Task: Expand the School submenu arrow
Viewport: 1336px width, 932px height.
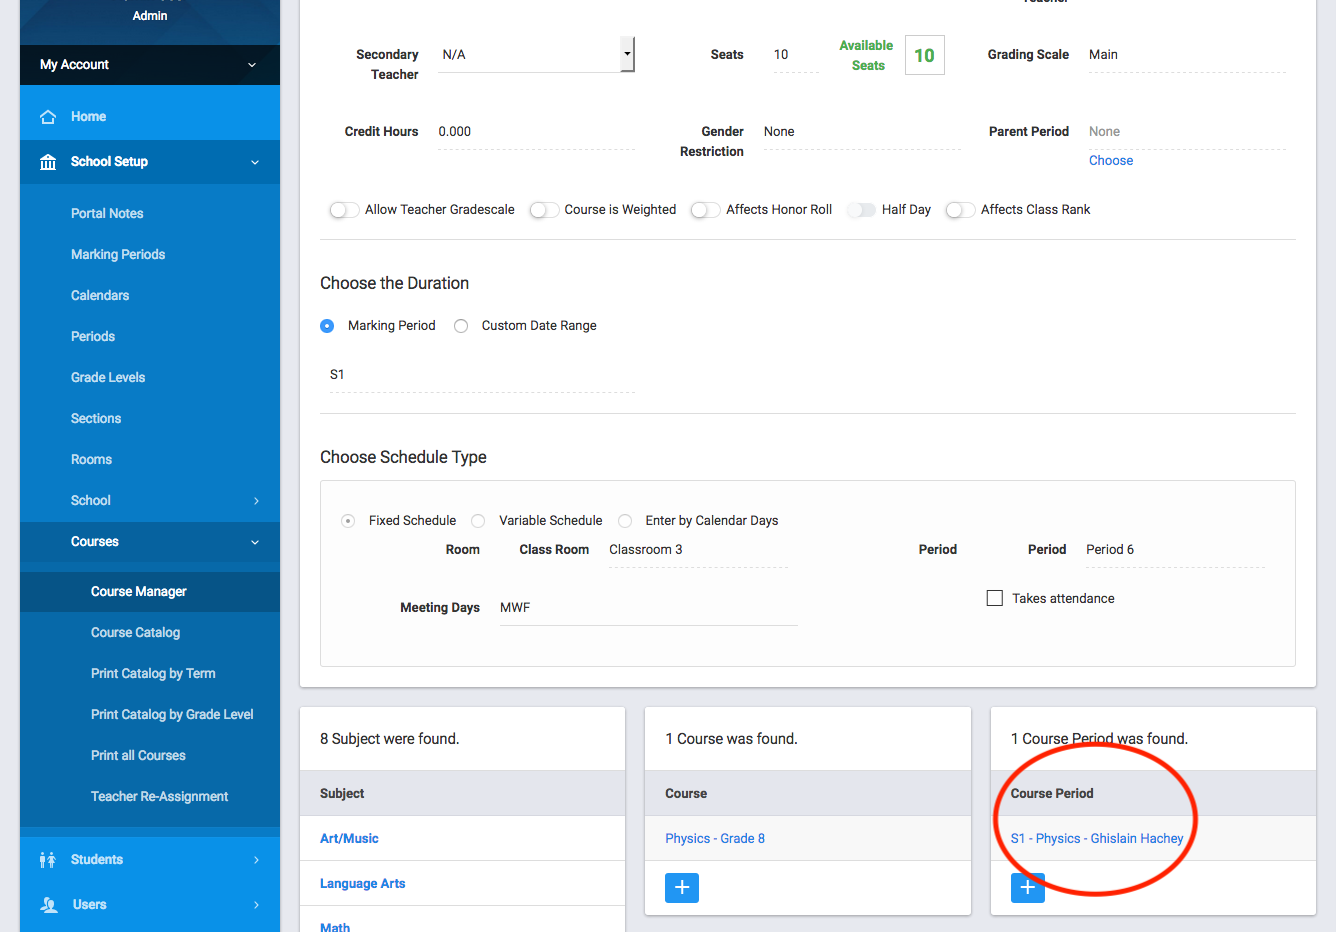Action: pos(256,501)
